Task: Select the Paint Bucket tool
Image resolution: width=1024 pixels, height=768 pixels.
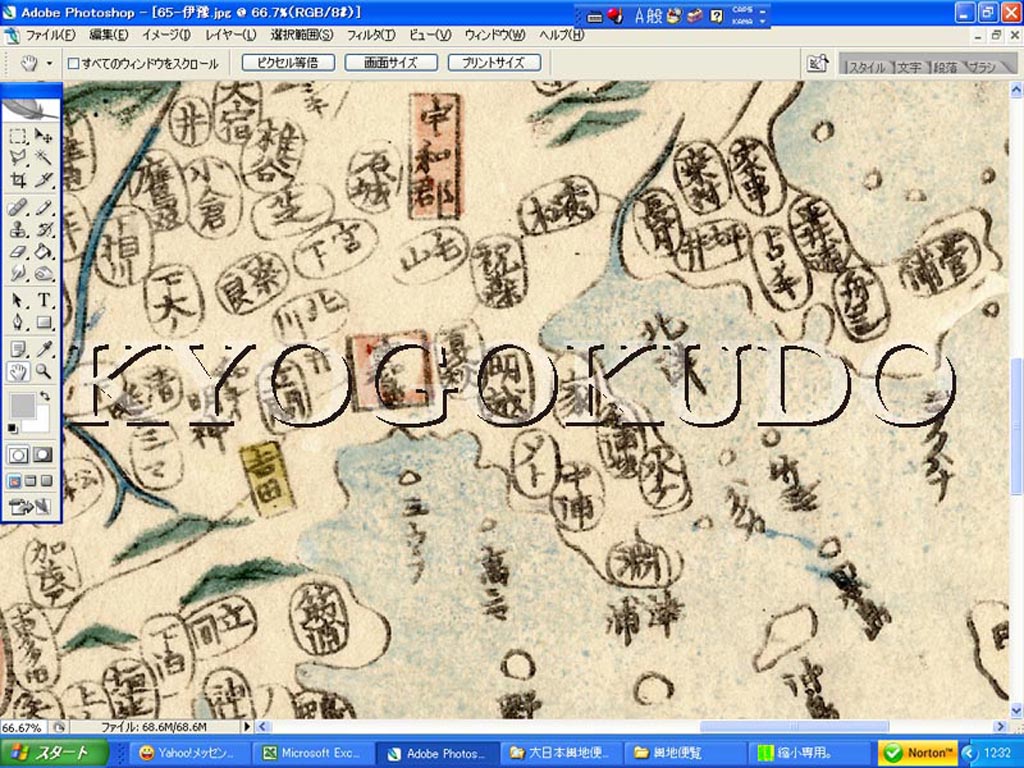Action: pos(43,251)
